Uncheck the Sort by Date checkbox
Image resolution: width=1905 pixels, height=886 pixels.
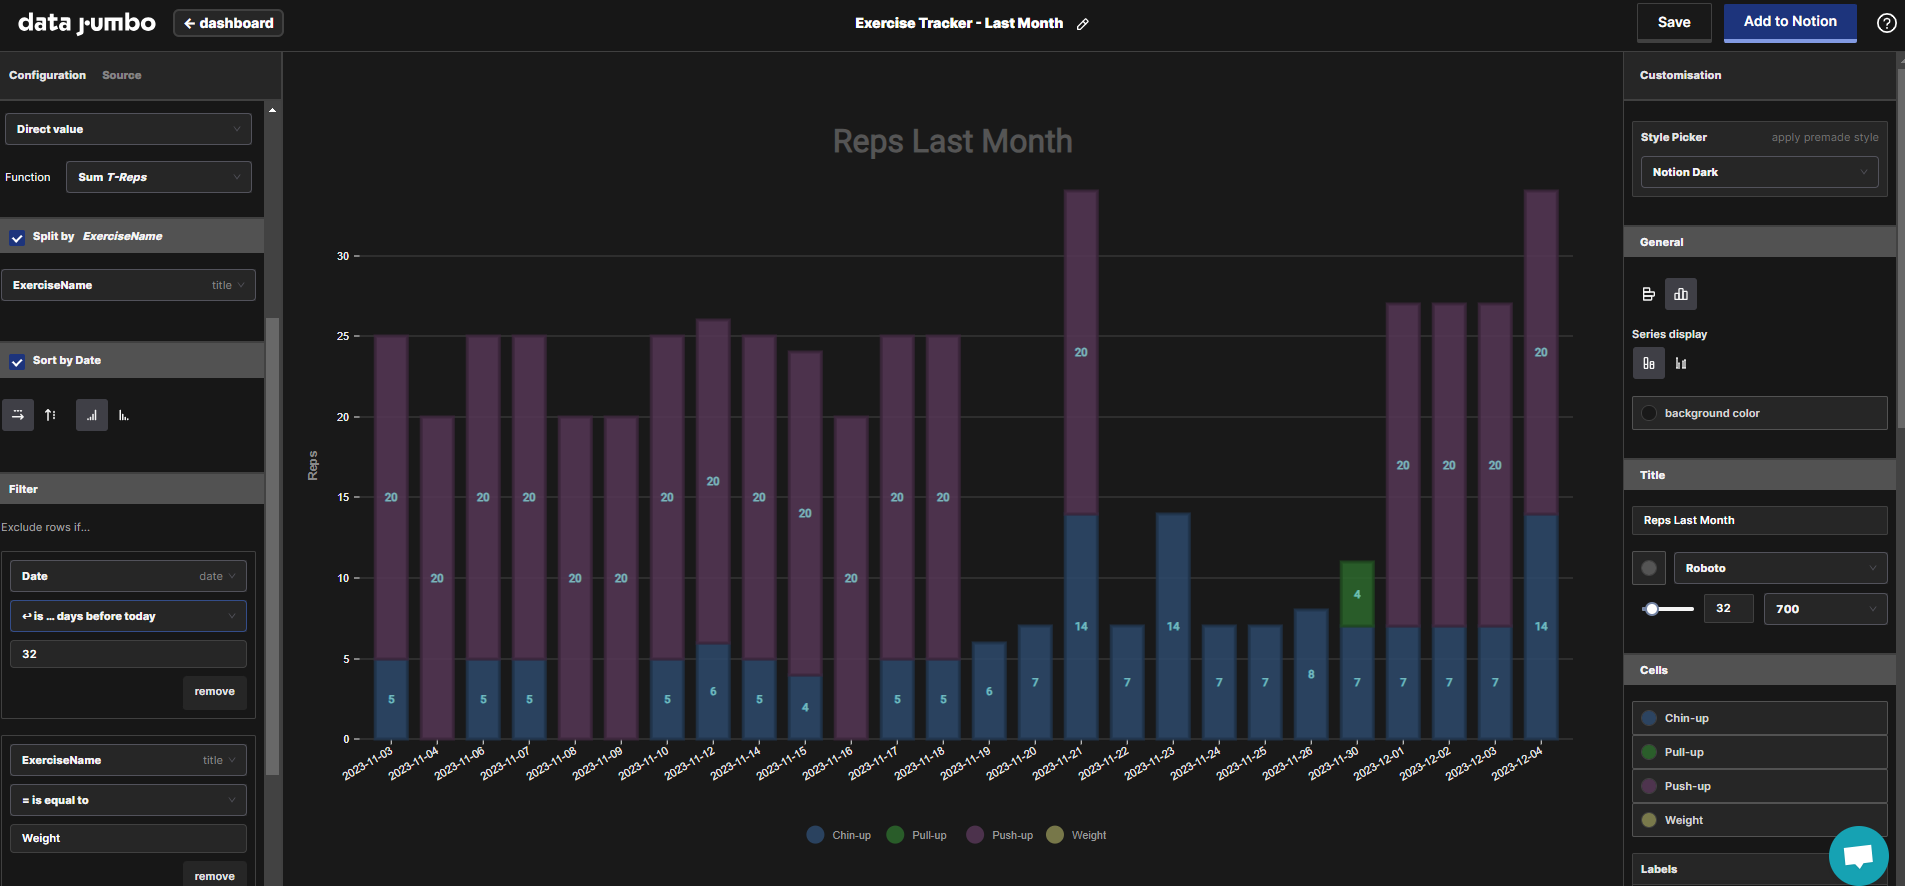coord(17,361)
